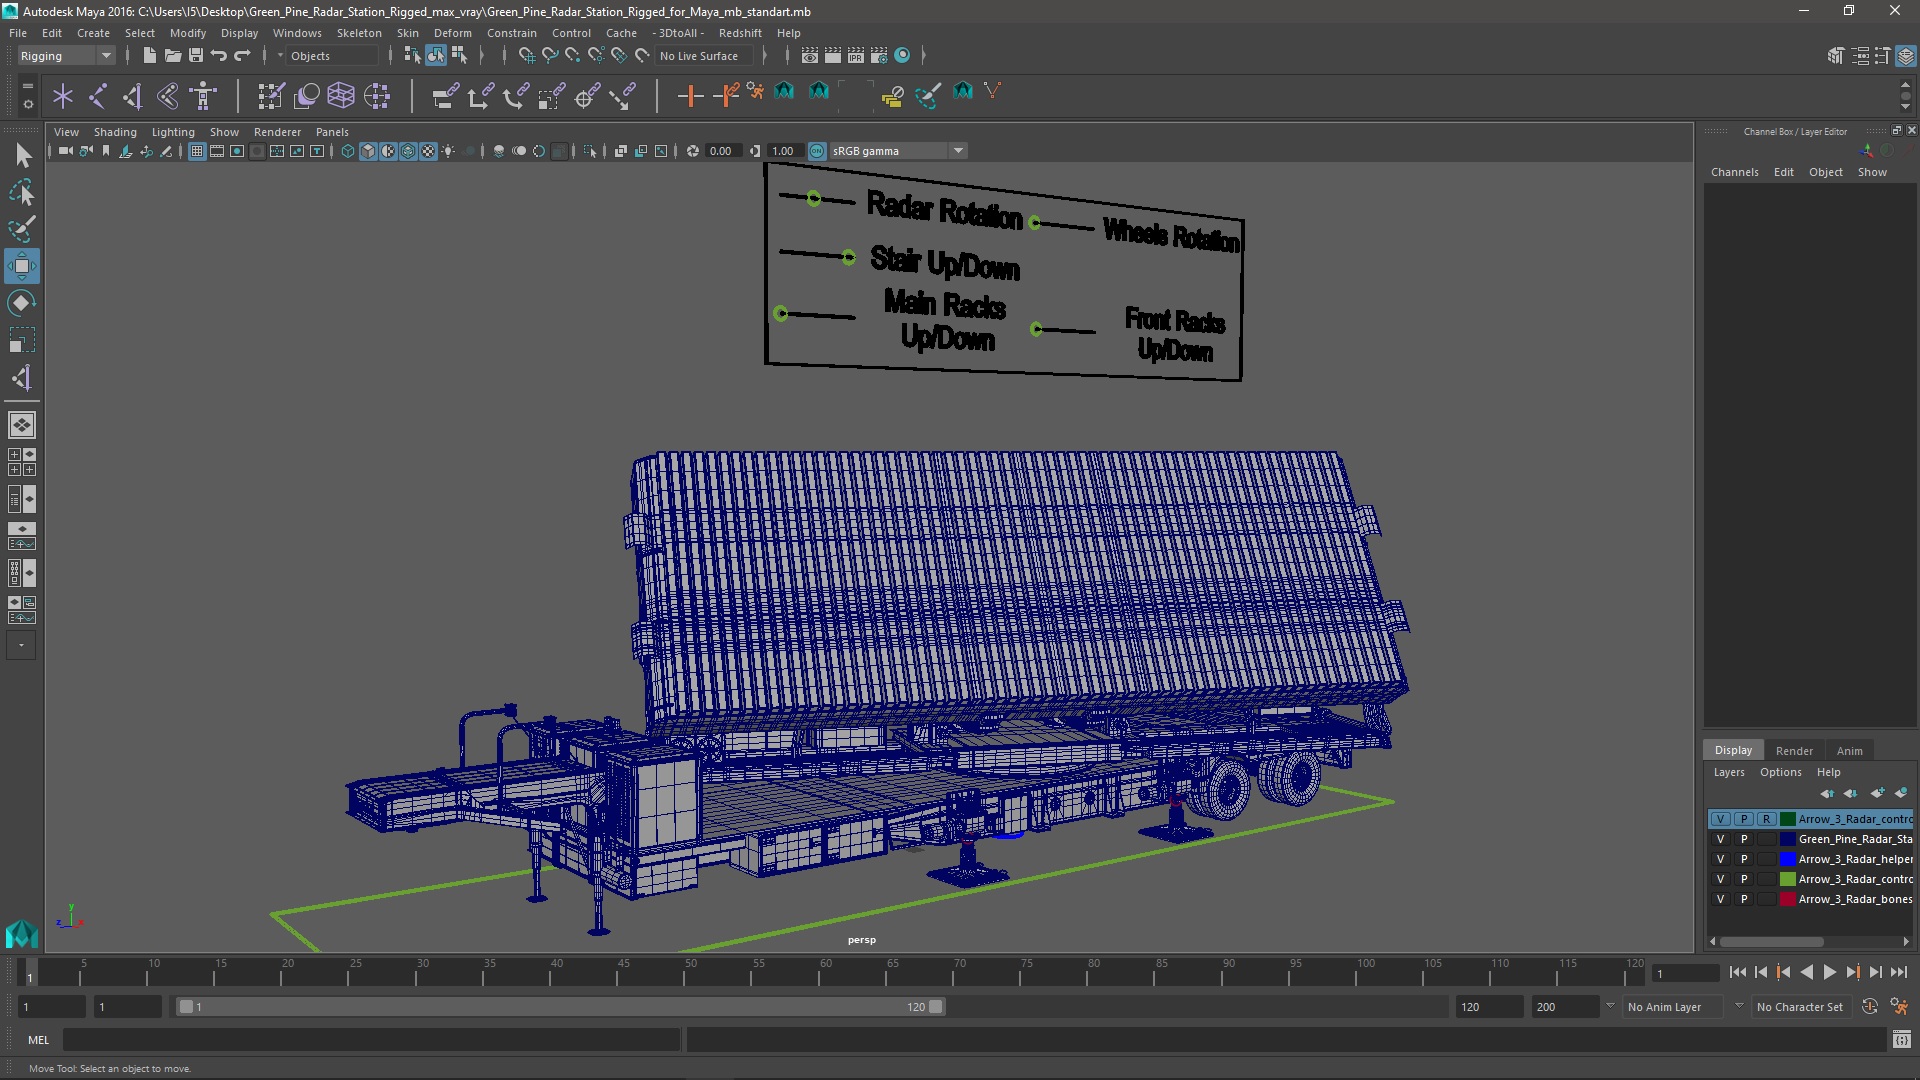Open the Channels menu in Channel Box

pos(1734,172)
